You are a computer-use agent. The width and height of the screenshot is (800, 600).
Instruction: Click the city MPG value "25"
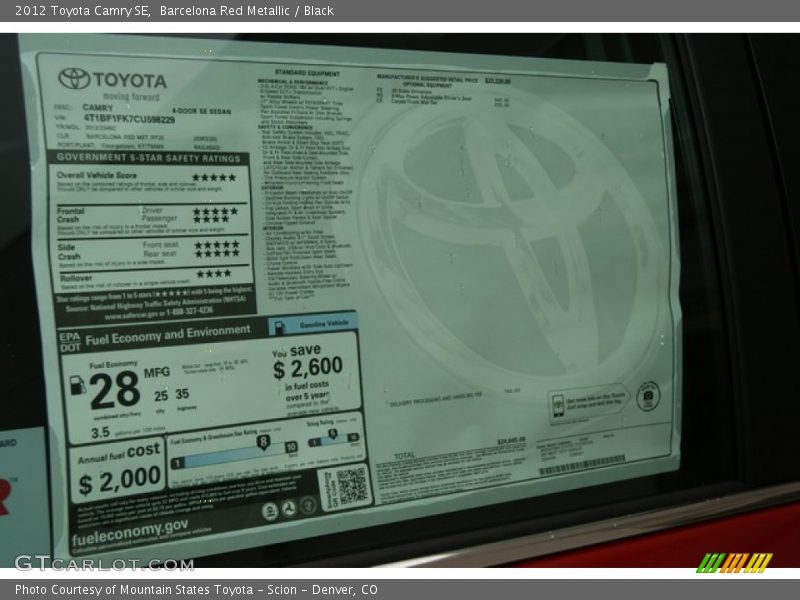[x=161, y=396]
